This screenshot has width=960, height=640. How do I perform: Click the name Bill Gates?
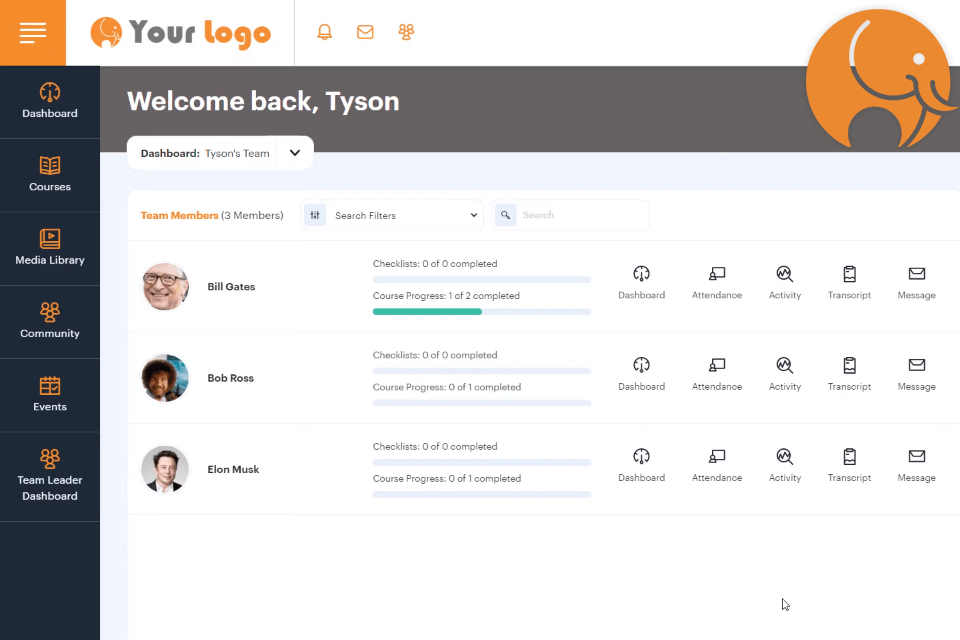231,287
